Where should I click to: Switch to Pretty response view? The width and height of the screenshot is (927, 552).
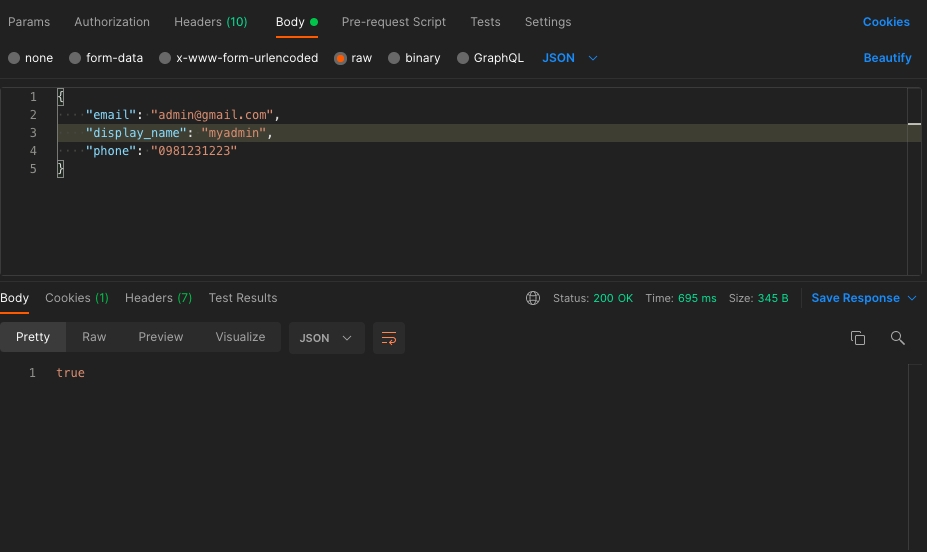point(33,337)
